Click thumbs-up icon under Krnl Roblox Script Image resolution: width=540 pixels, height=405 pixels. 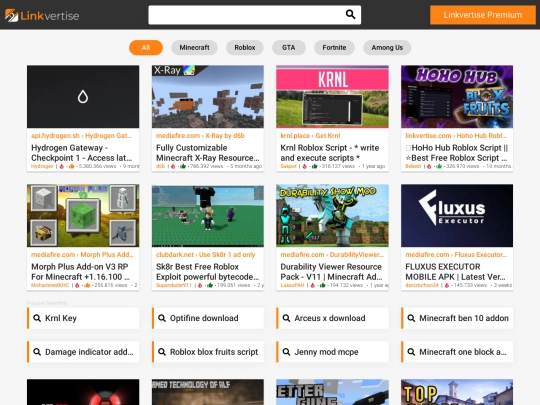coord(314,166)
